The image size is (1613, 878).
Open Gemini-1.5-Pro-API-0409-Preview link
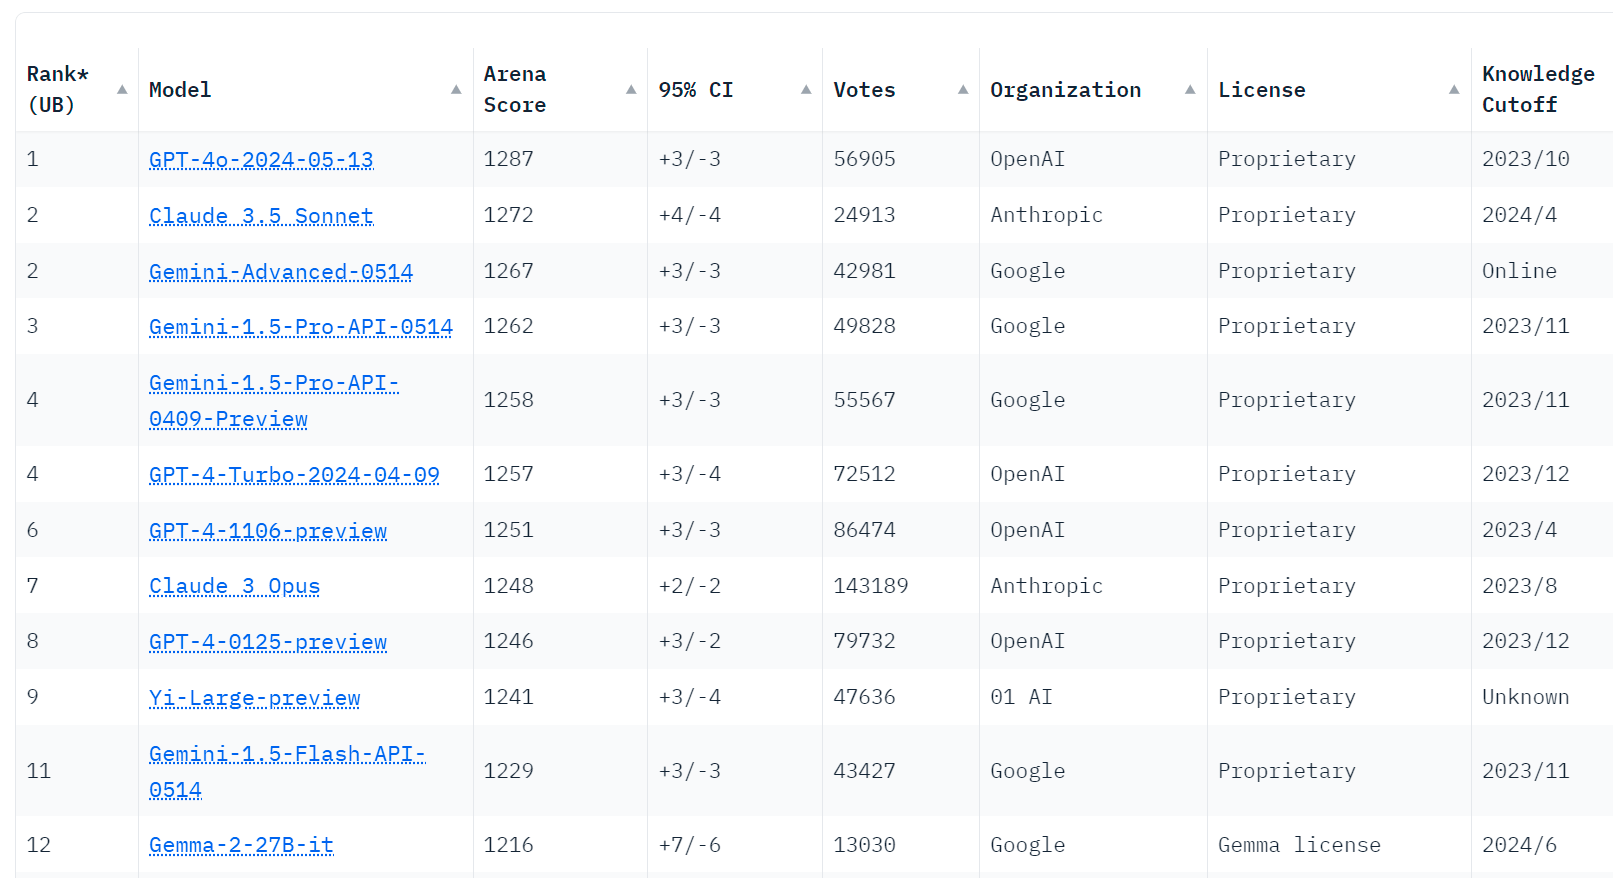coord(274,401)
